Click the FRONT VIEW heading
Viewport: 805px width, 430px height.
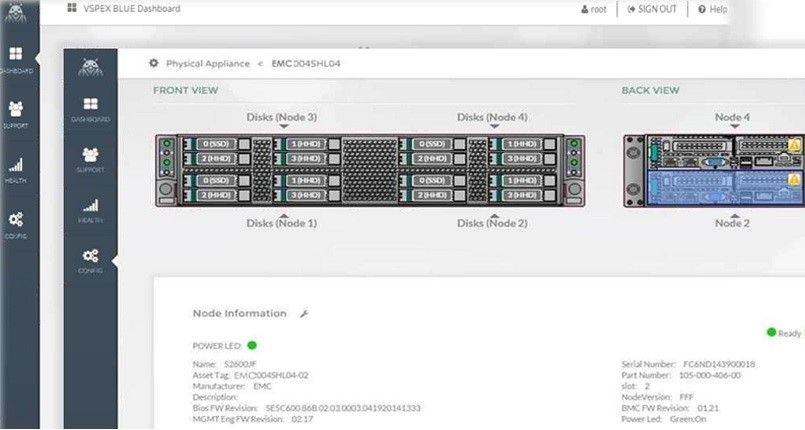click(x=185, y=90)
